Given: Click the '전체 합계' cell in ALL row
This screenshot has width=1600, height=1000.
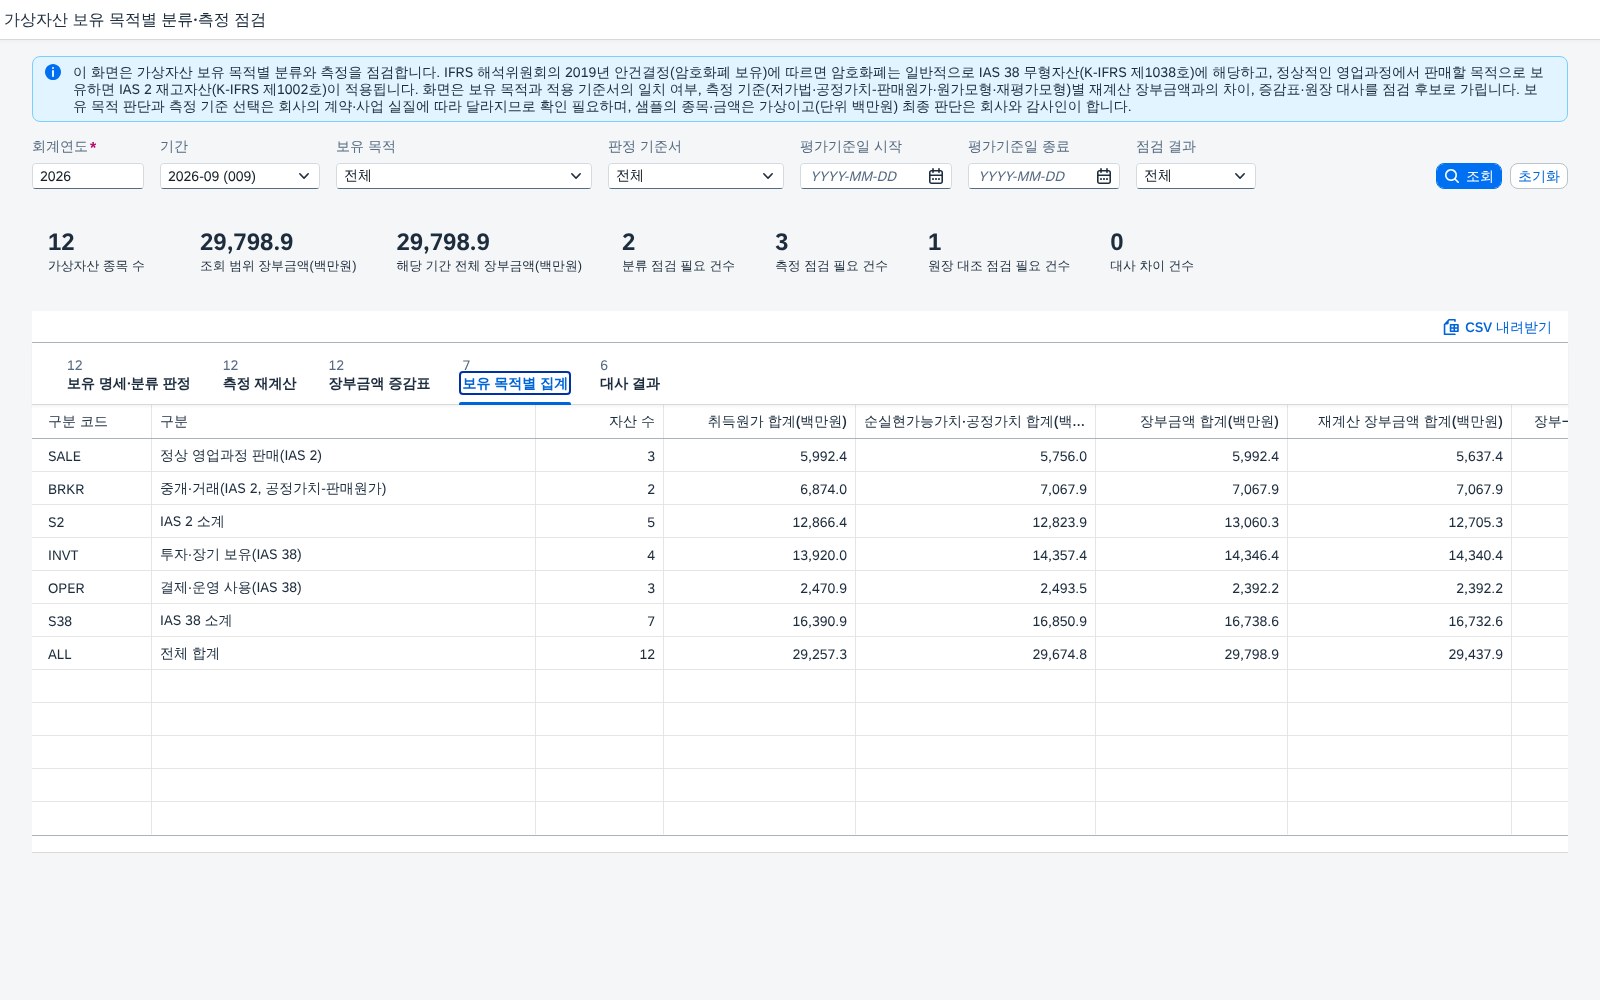Looking at the screenshot, I should (x=344, y=654).
